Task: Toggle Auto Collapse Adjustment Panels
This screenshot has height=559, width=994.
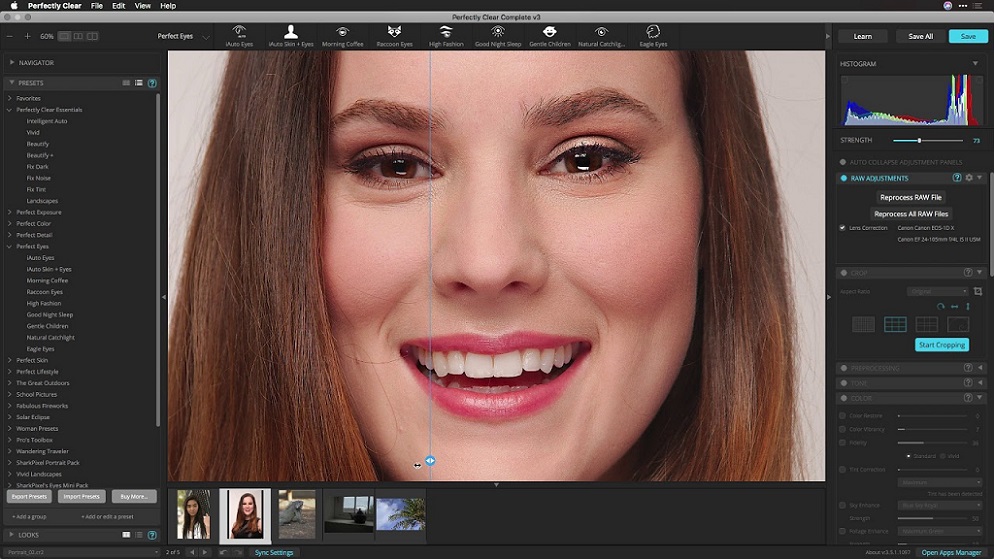Action: [x=843, y=162]
